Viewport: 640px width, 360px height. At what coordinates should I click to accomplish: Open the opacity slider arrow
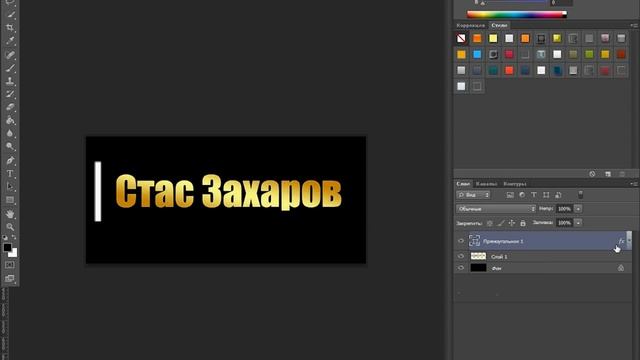coord(578,209)
